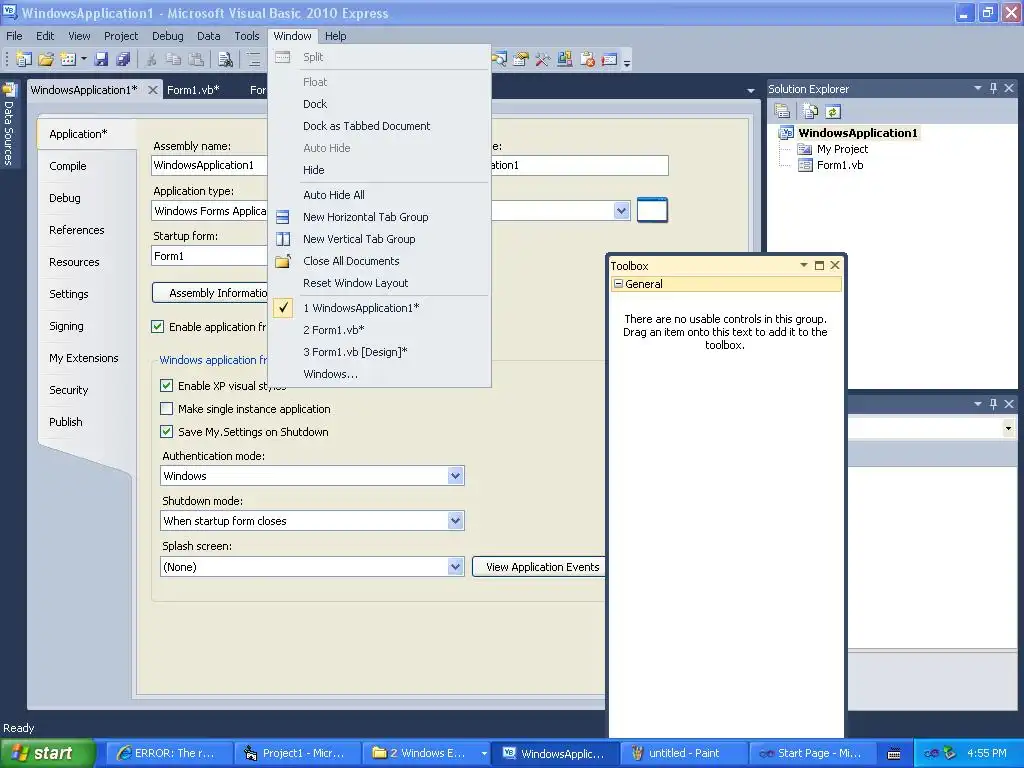Switch to 3 Form1.vb [Design]* window entry

pyautogui.click(x=355, y=353)
